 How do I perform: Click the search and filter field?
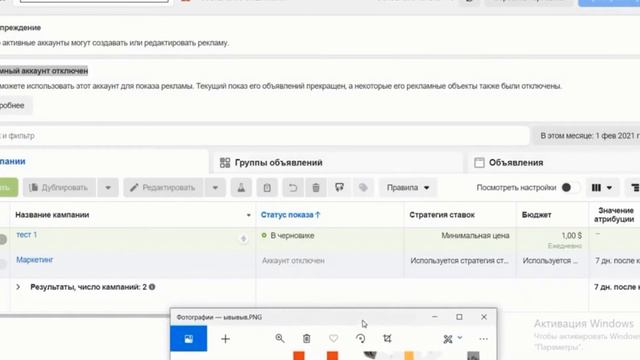263,136
